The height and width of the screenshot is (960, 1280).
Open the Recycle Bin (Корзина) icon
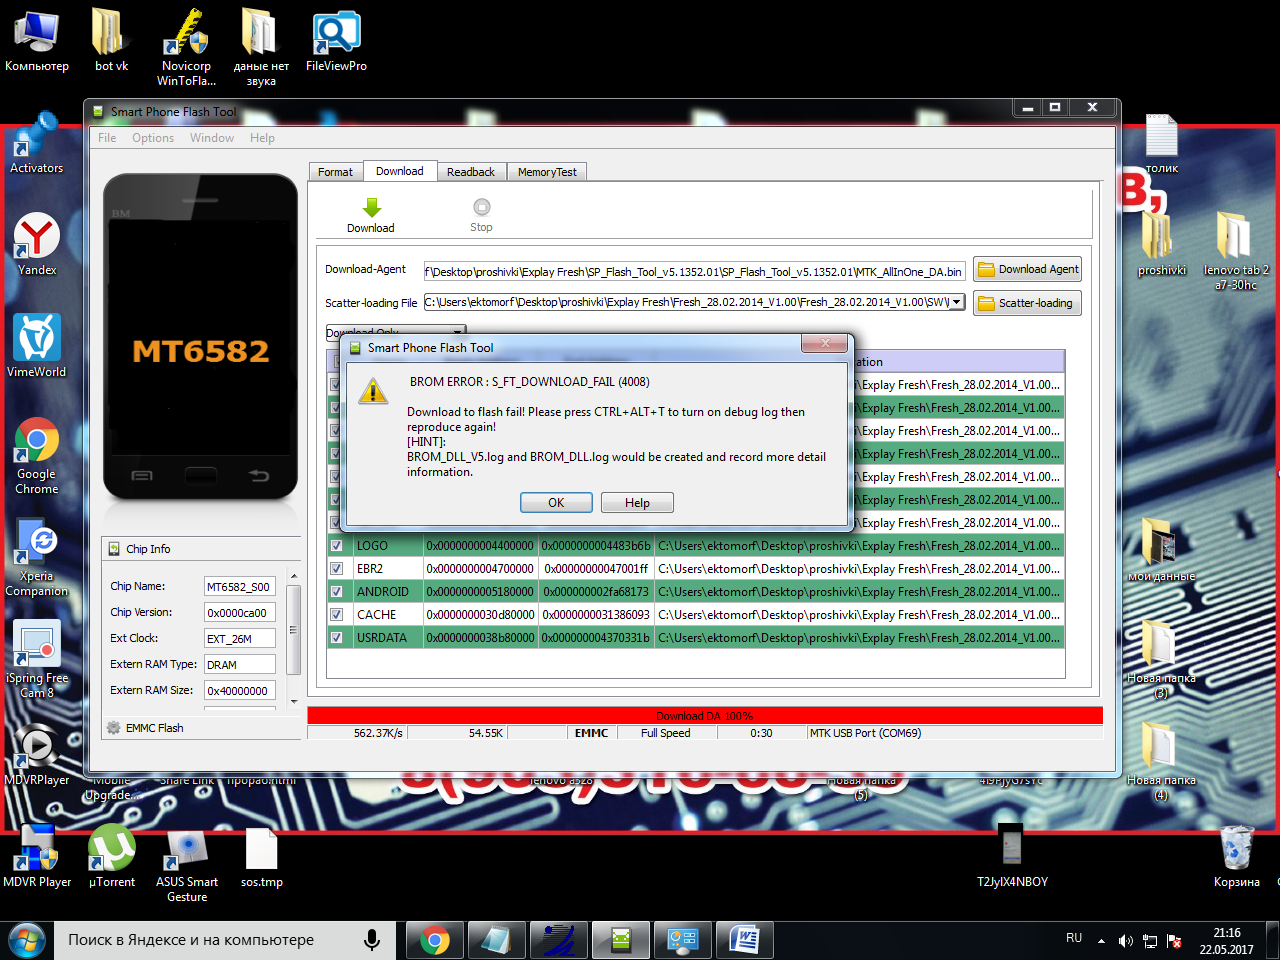(1237, 848)
